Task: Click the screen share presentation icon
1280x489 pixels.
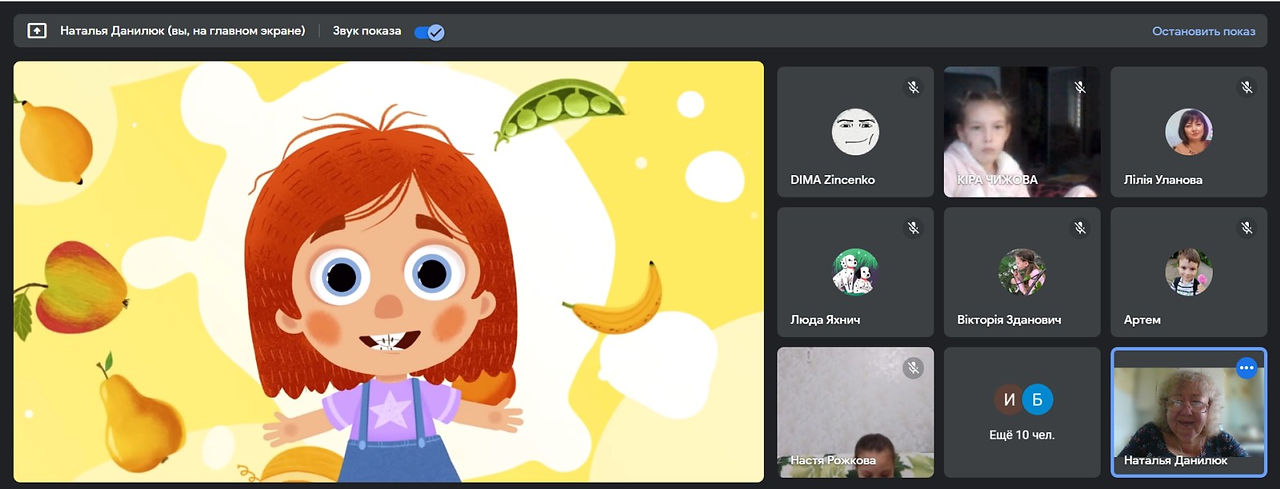Action: click(37, 31)
